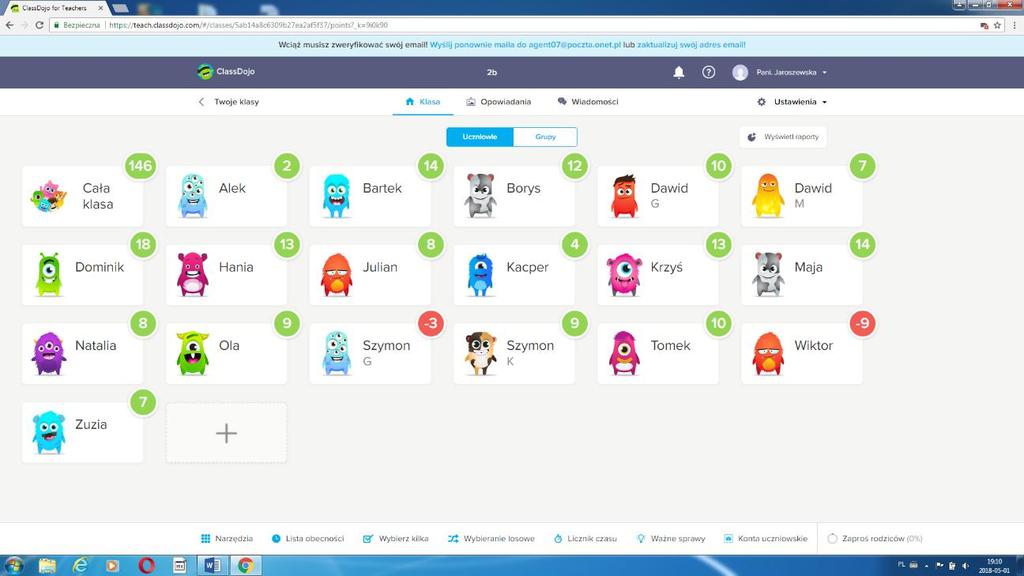Viewport: 1024px width, 576px height.
Task: Open the help question mark icon
Action: click(x=709, y=72)
